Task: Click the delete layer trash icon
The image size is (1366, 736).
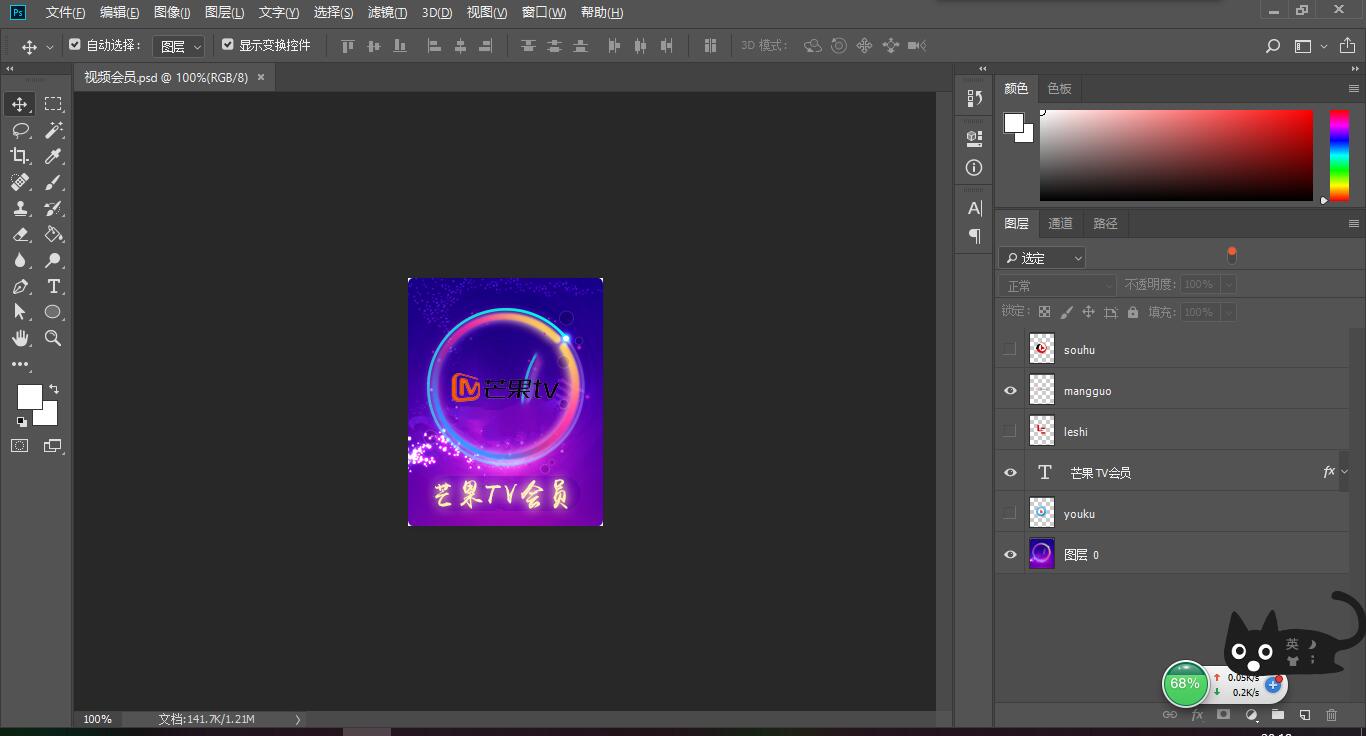Action: (x=1331, y=715)
